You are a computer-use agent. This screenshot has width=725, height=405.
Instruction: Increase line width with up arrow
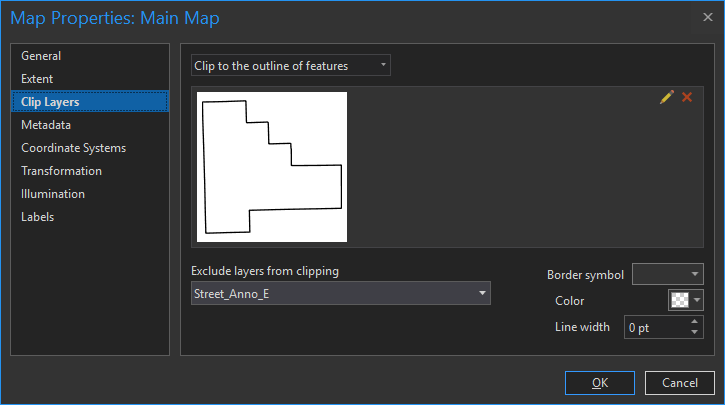point(695,322)
